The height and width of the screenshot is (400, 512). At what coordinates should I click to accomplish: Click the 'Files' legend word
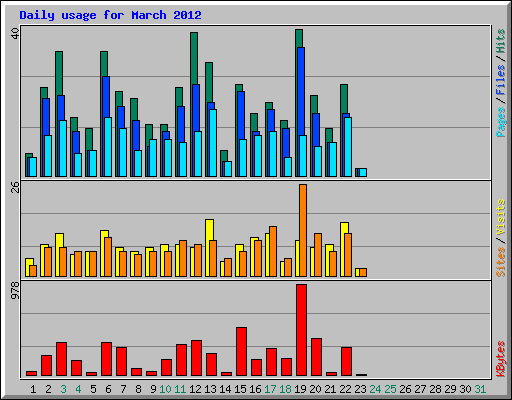[501, 79]
